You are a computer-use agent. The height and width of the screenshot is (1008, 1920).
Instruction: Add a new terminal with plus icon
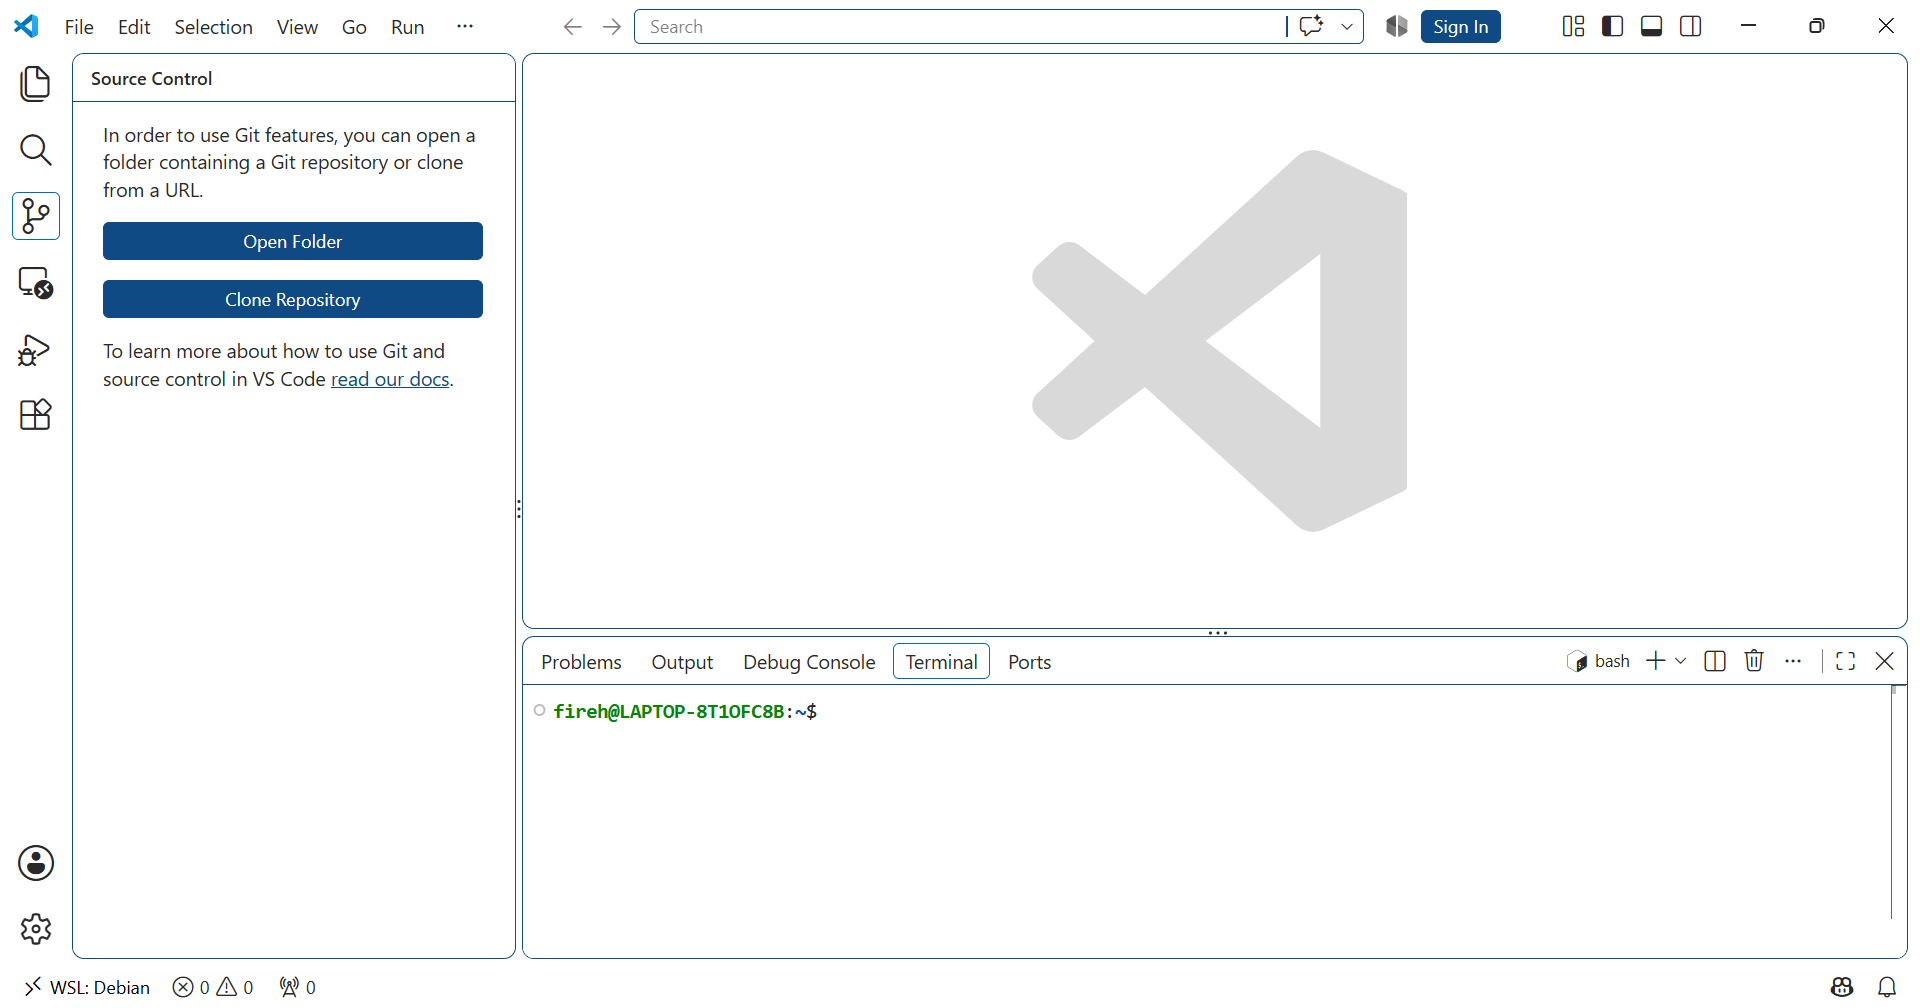[x=1656, y=661]
